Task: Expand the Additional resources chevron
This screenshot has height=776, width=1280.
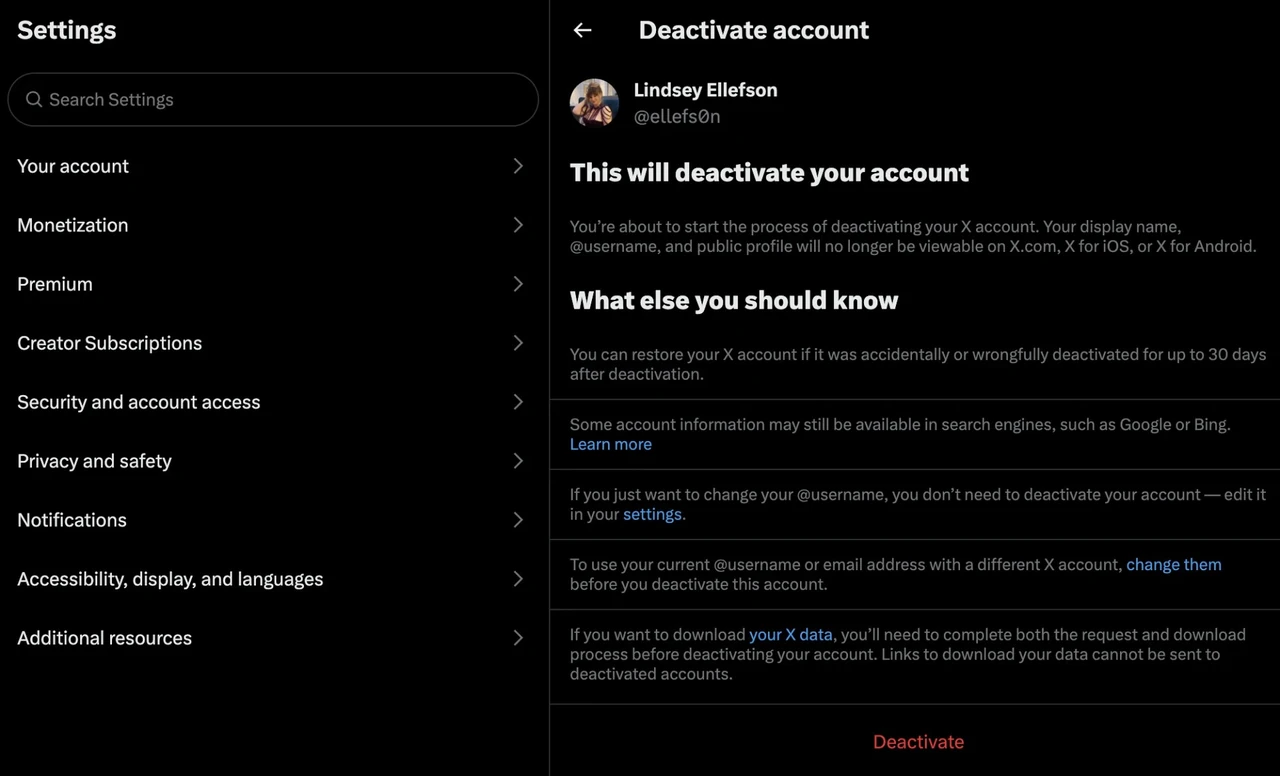Action: click(518, 638)
